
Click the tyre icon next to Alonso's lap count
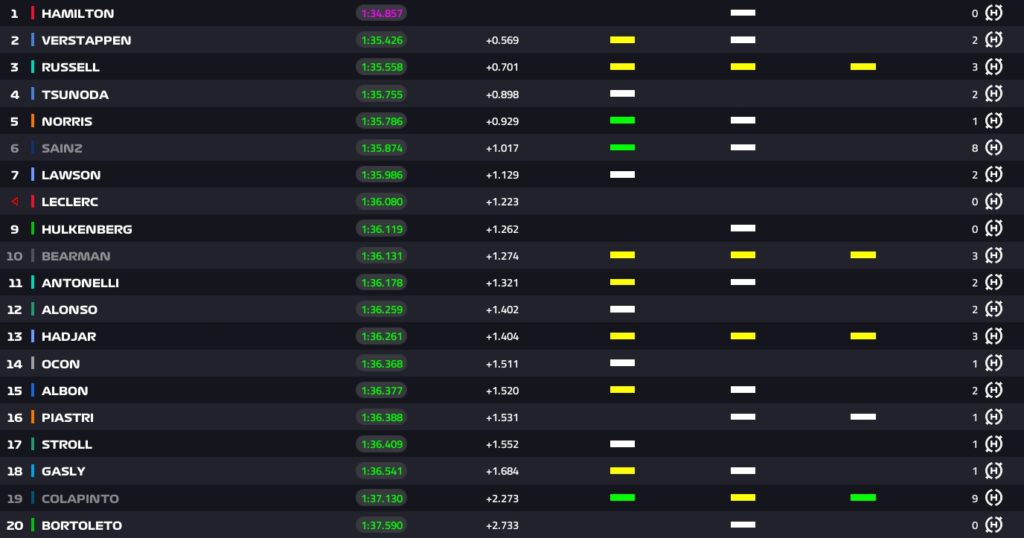click(x=993, y=310)
